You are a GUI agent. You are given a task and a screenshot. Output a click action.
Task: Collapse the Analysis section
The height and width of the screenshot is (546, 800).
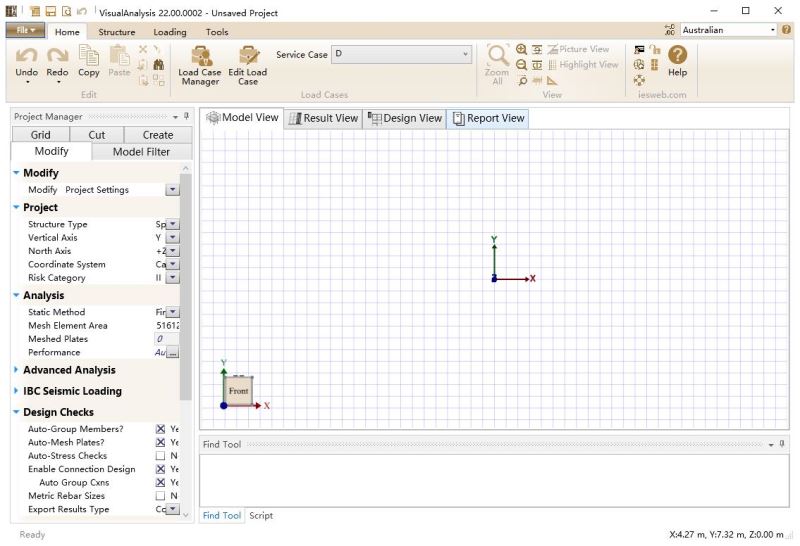(16, 295)
